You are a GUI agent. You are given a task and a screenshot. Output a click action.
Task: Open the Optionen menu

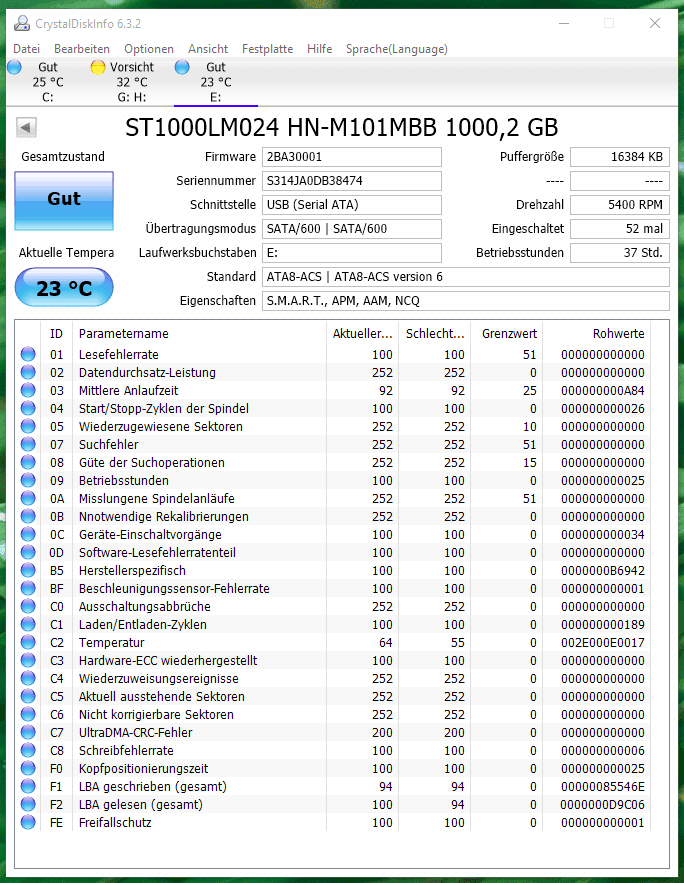[149, 49]
